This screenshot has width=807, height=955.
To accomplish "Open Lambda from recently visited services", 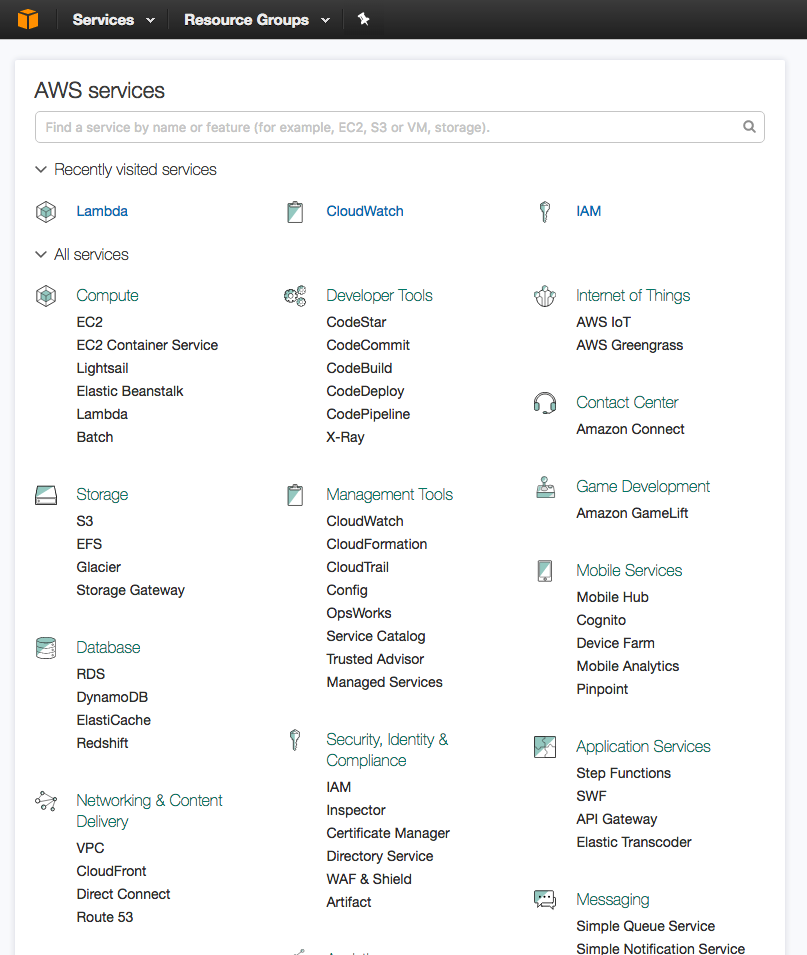I will pyautogui.click(x=102, y=211).
